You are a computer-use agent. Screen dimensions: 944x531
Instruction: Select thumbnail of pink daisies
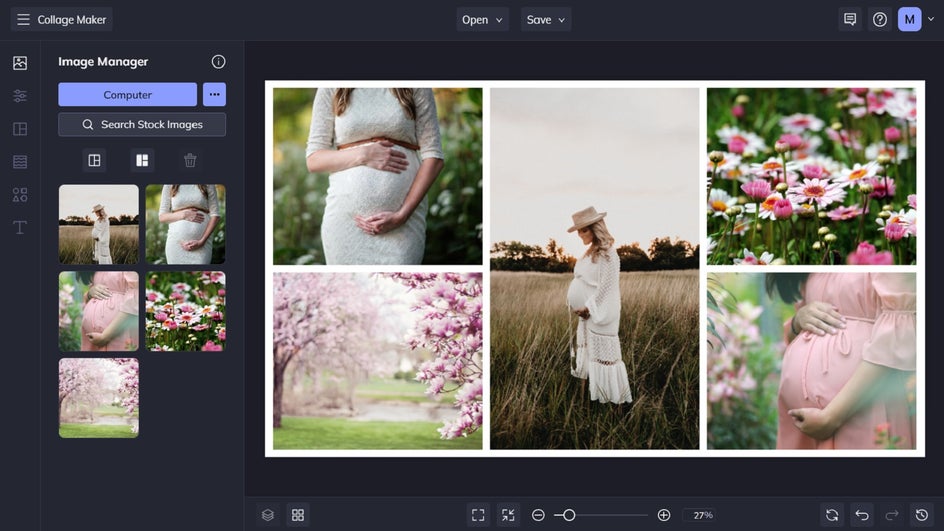click(x=185, y=311)
